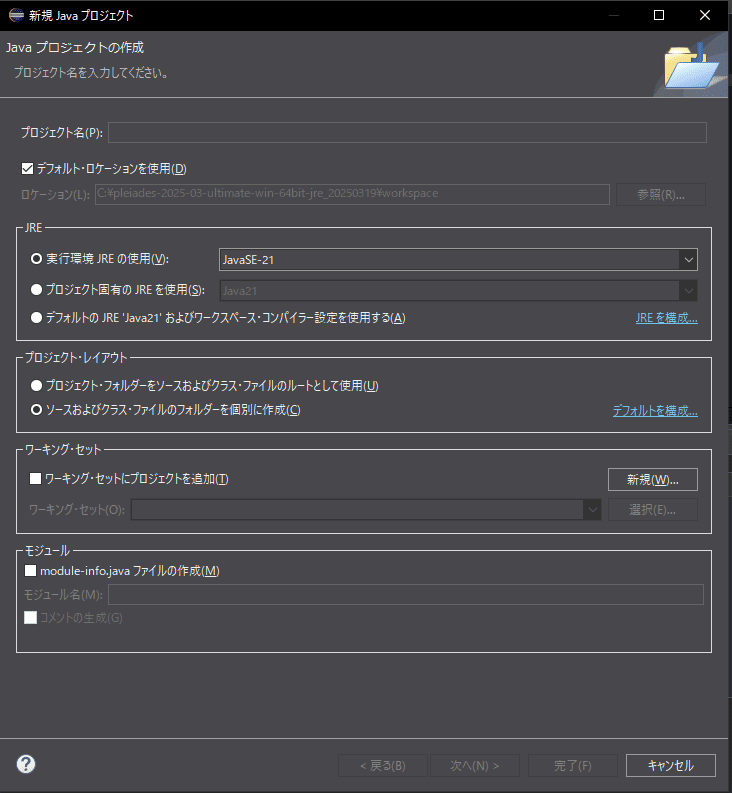Image resolution: width=732 pixels, height=793 pixels.
Task: Click the Eclipse icon in title bar
Action: pyautogui.click(x=15, y=15)
